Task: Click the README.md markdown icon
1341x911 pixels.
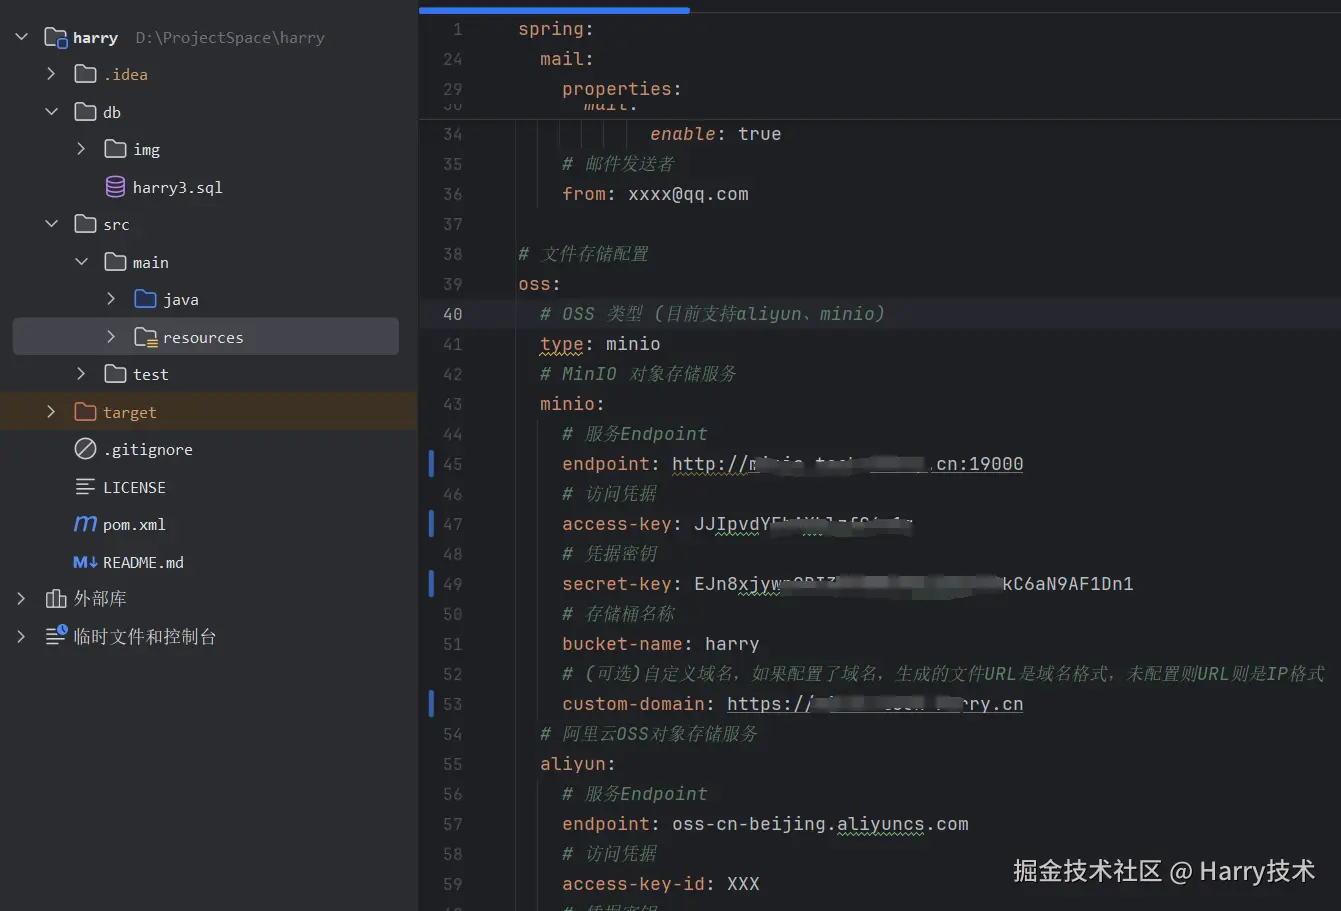Action: (86, 562)
